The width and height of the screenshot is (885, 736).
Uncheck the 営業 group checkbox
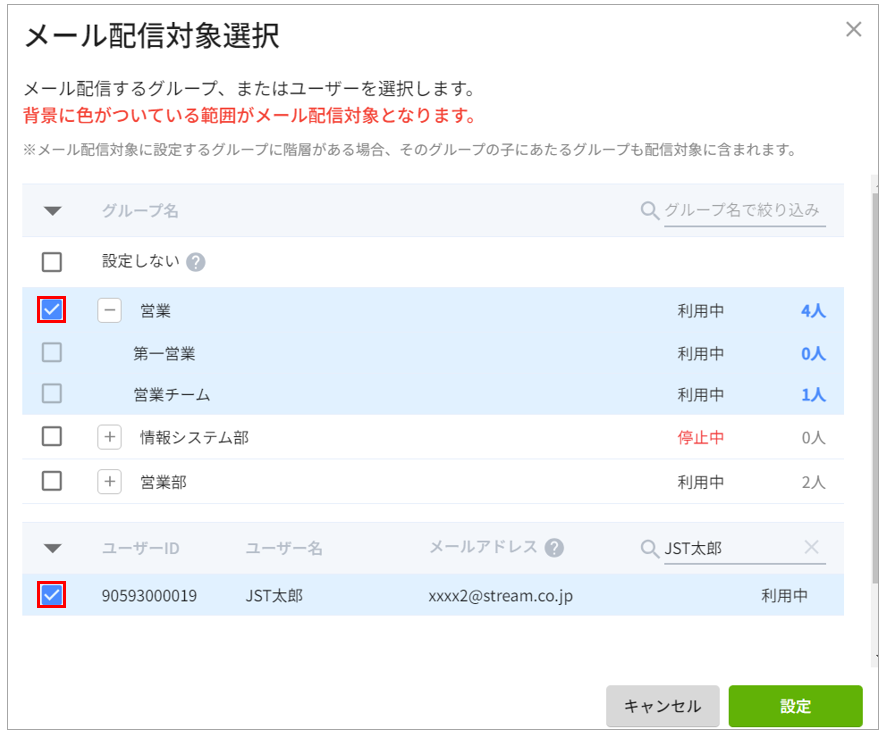[52, 311]
